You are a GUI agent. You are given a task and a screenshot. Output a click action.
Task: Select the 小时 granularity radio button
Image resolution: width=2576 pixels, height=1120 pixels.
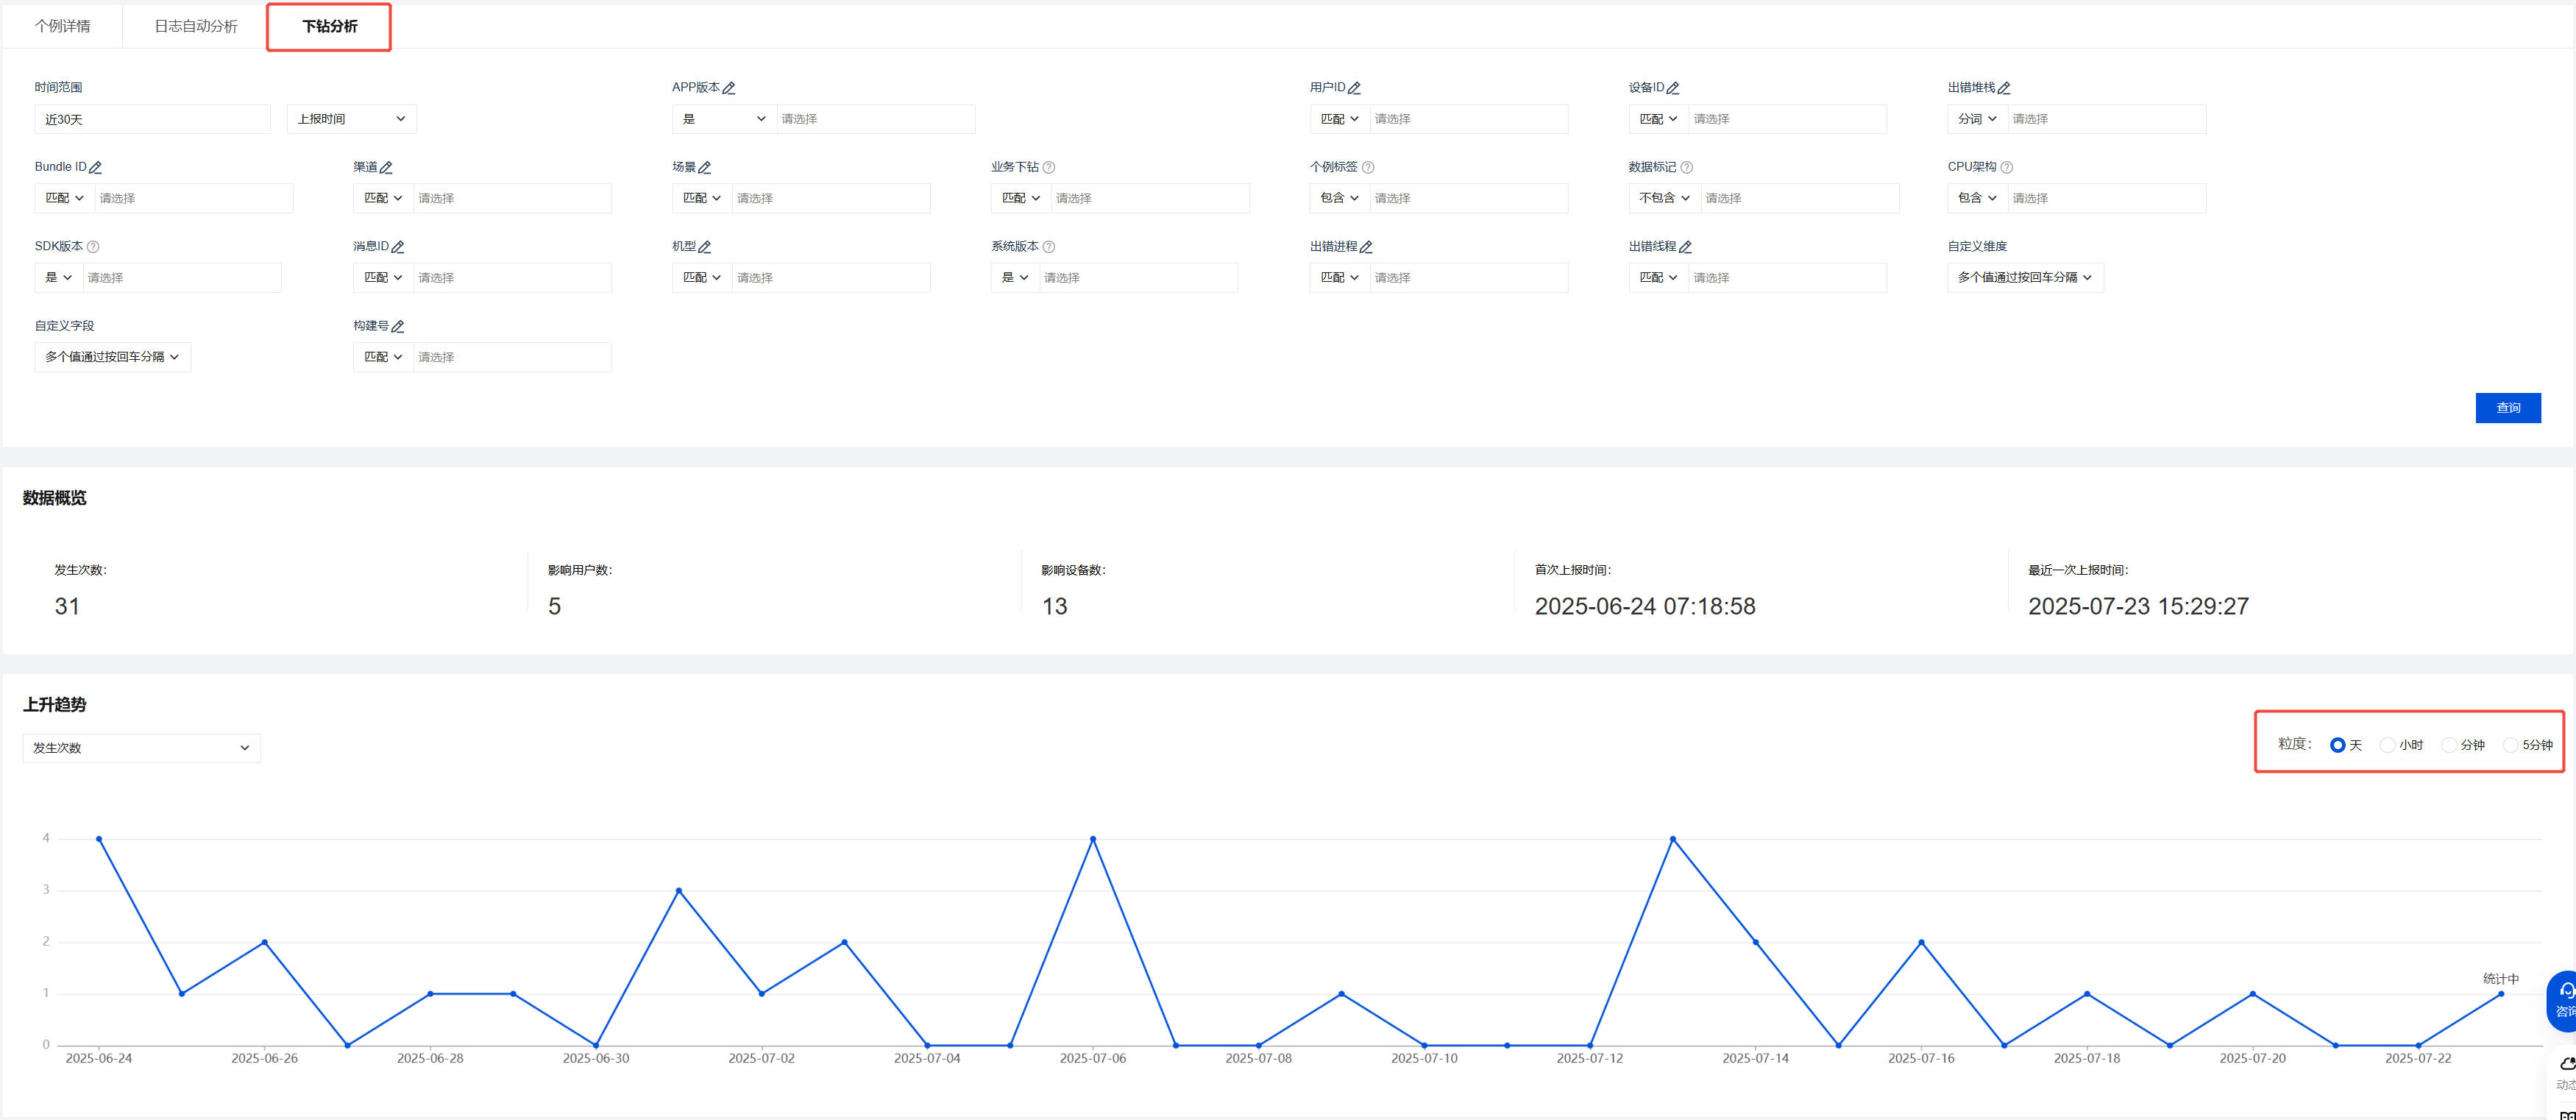pos(2387,745)
